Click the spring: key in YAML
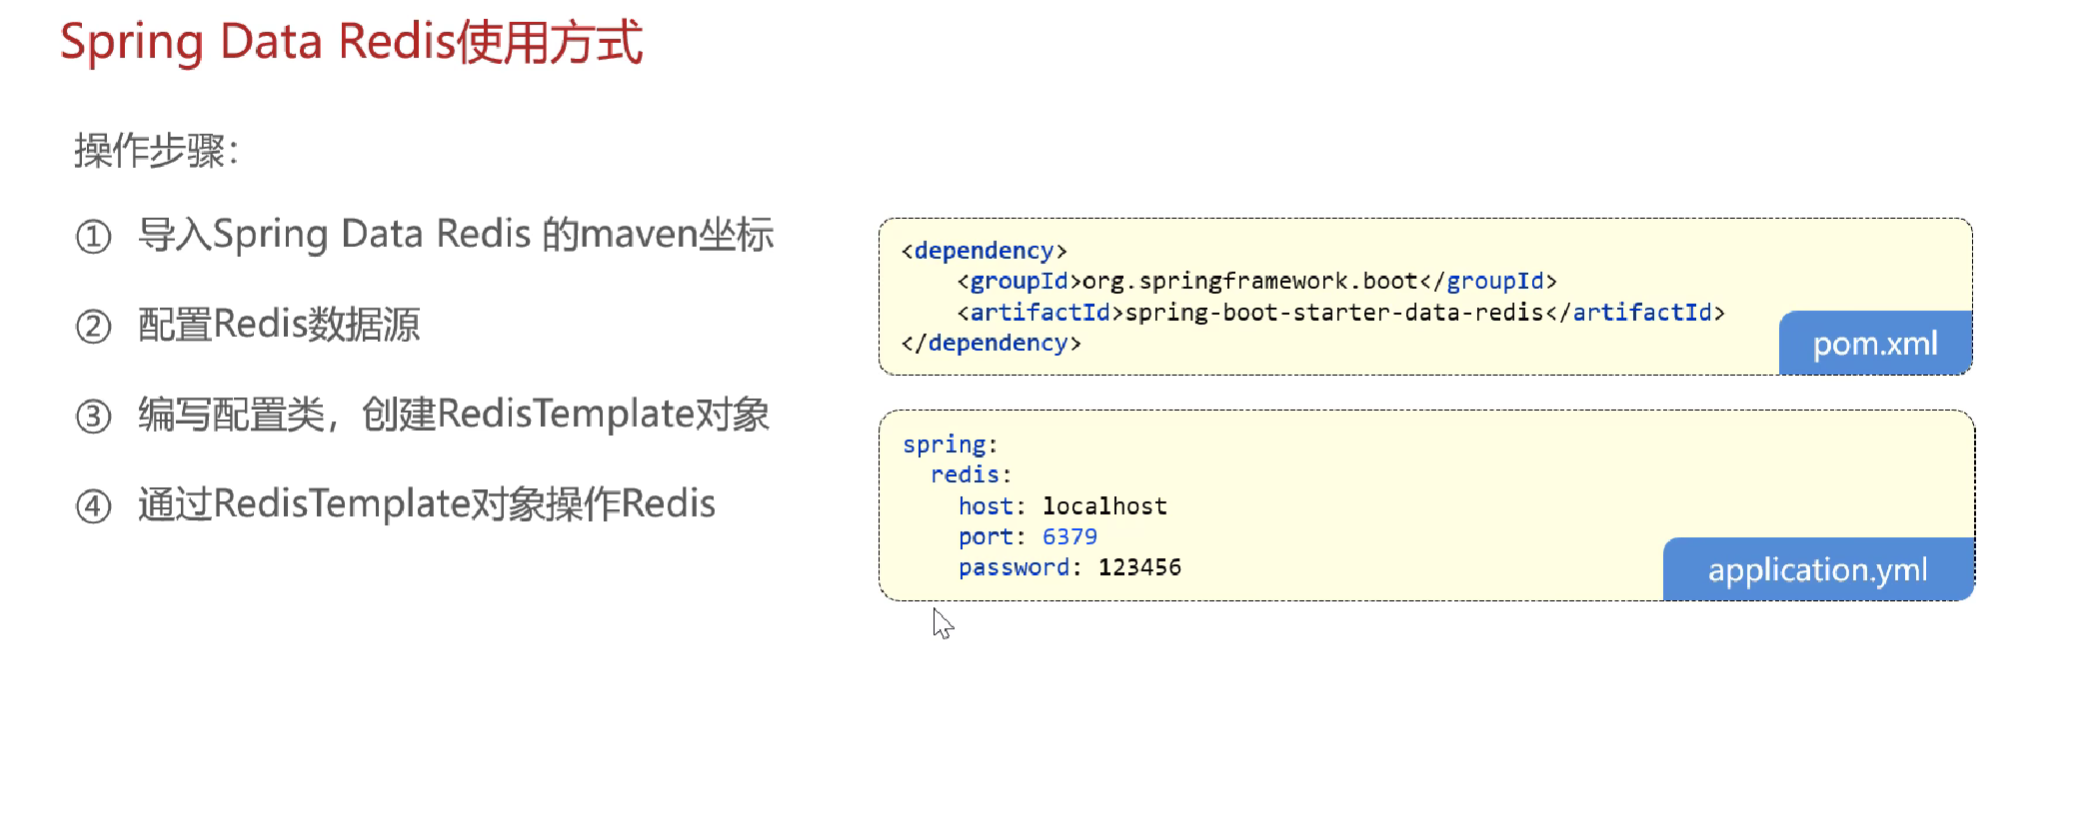 pyautogui.click(x=949, y=445)
